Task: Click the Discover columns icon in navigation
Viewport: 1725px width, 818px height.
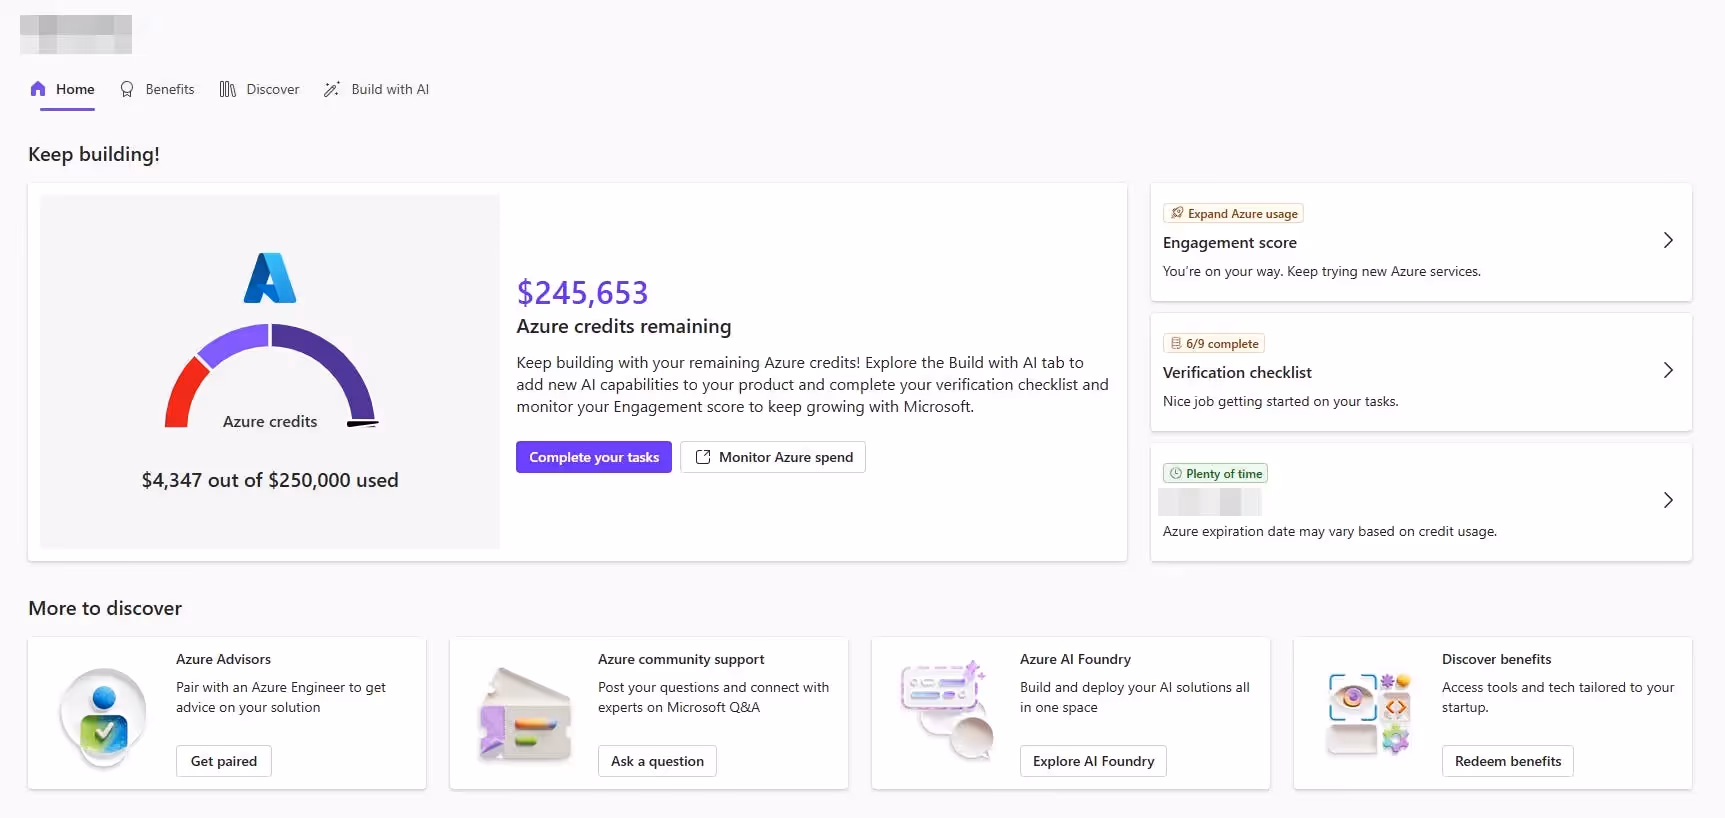Action: click(228, 89)
